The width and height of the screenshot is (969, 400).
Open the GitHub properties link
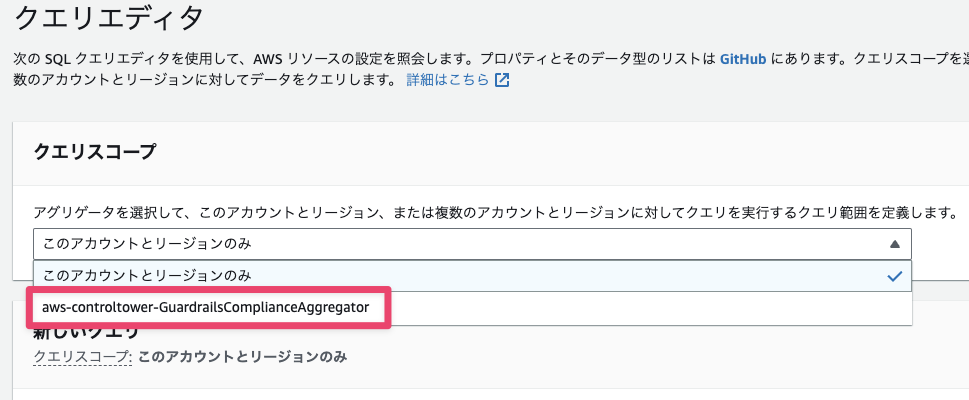tap(743, 59)
